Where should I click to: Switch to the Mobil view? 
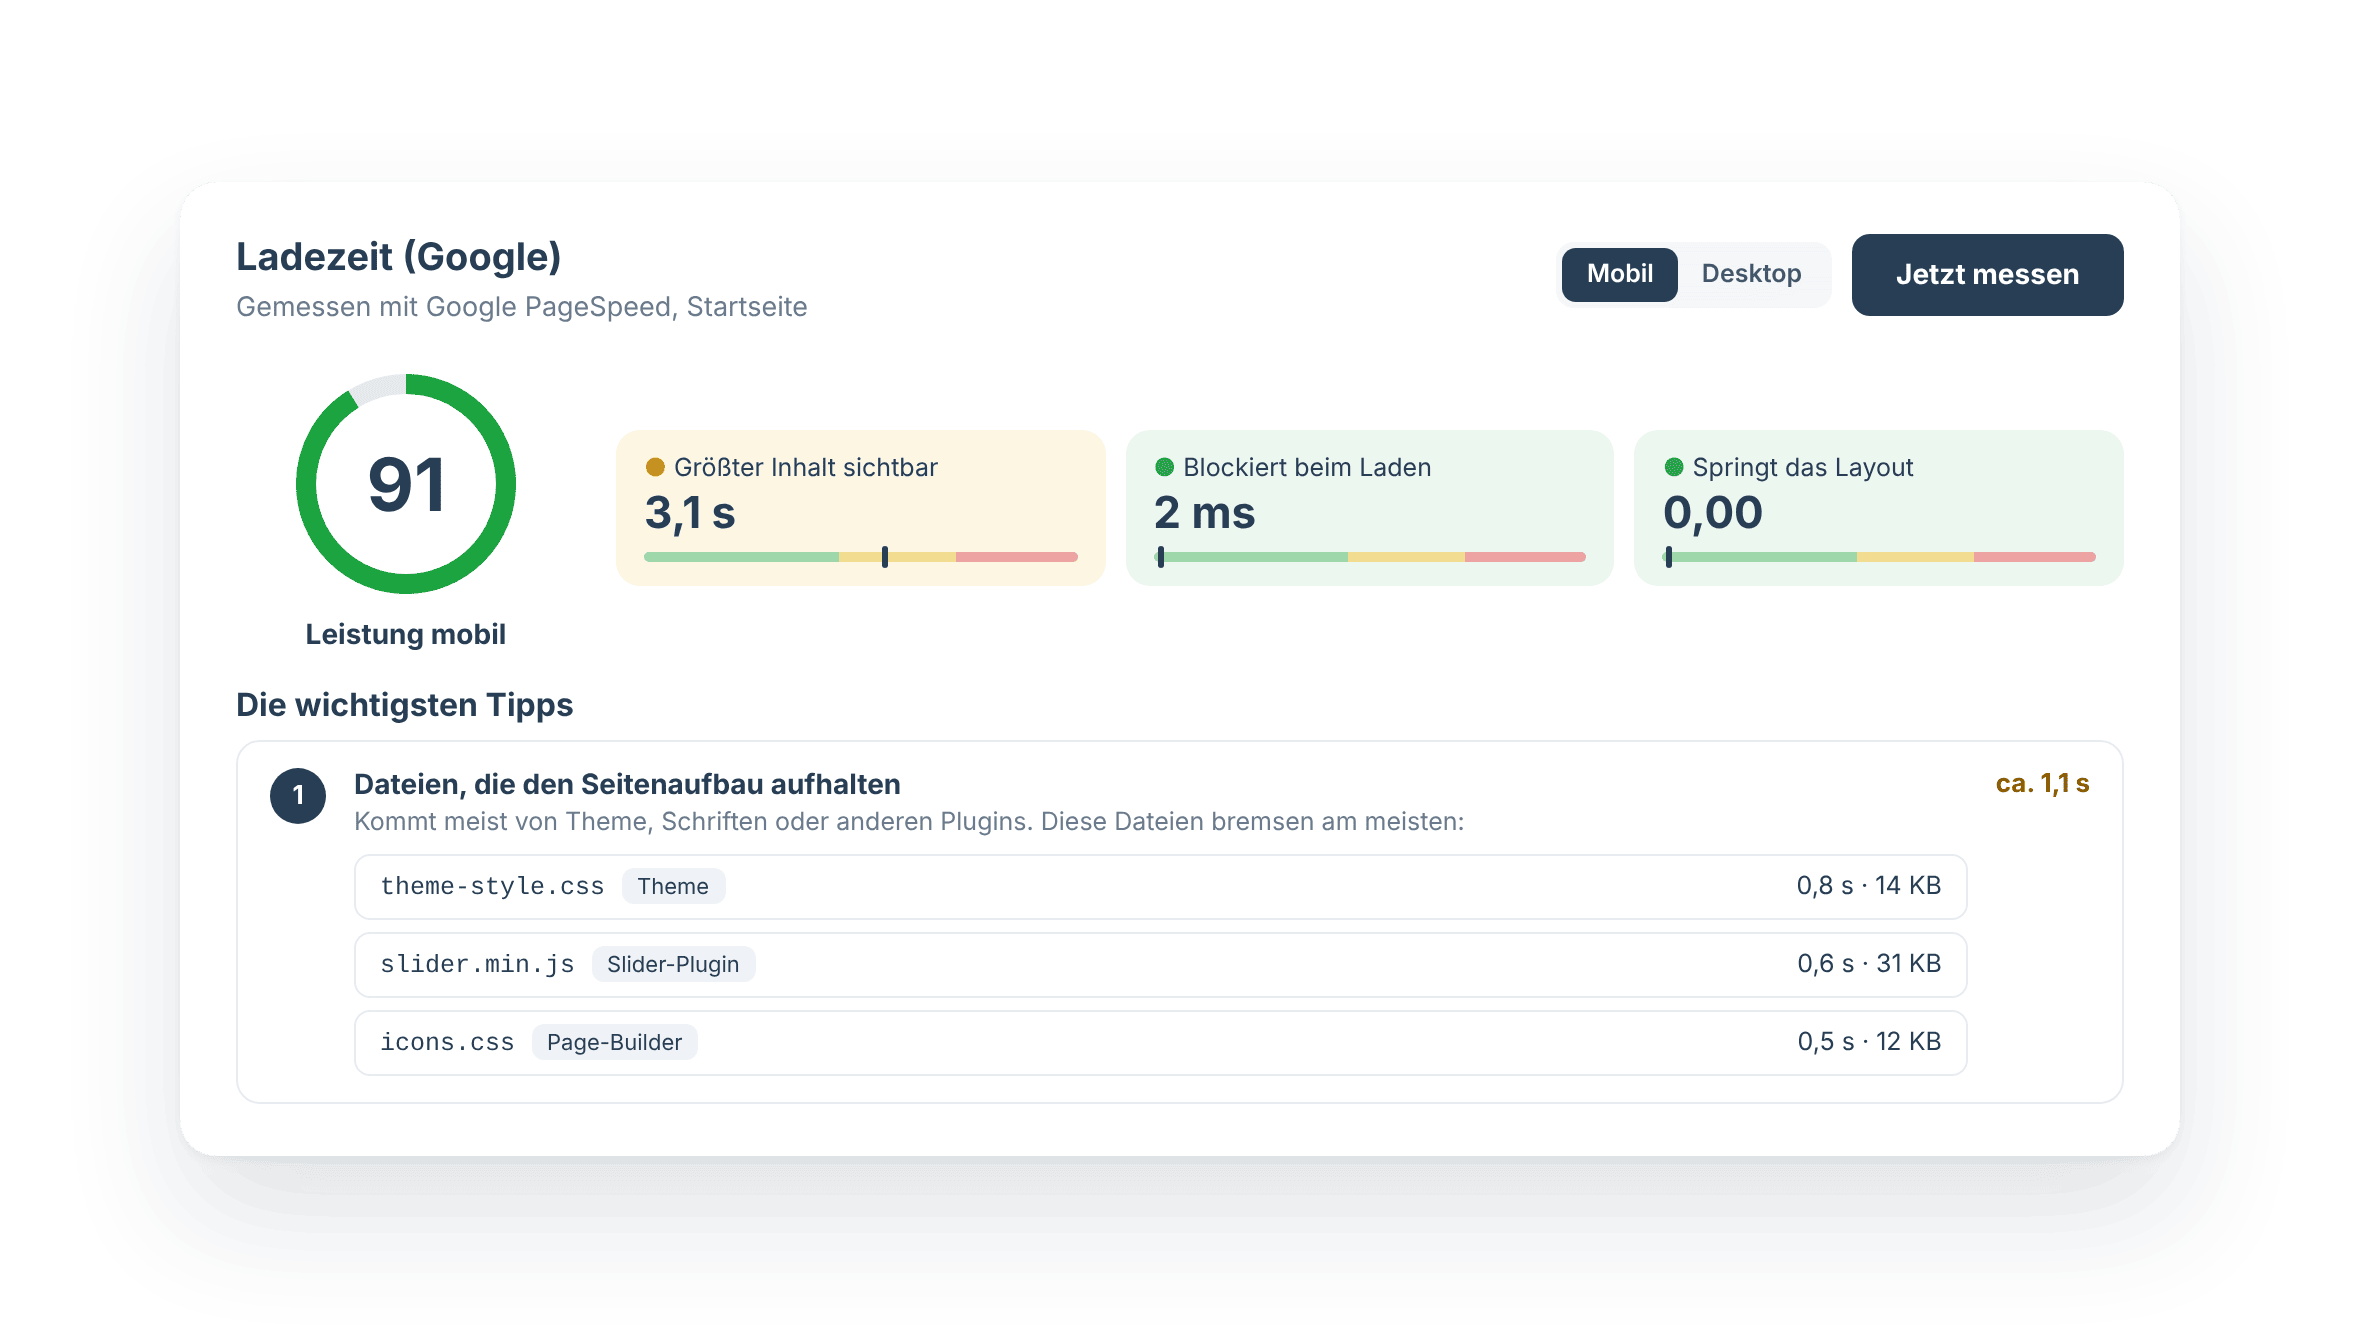click(1619, 274)
